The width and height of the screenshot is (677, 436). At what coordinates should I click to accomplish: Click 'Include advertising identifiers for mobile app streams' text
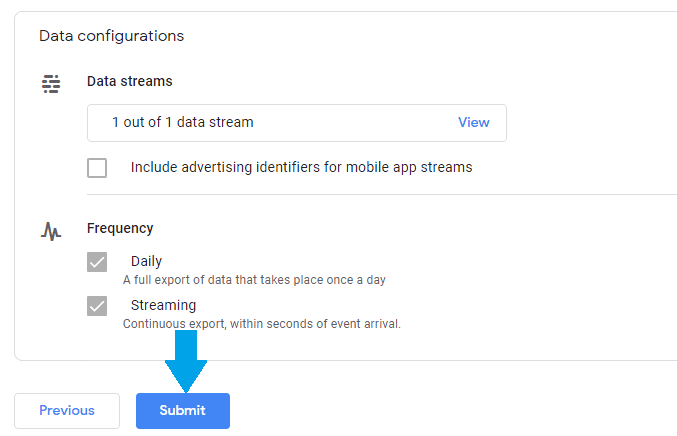tap(301, 167)
